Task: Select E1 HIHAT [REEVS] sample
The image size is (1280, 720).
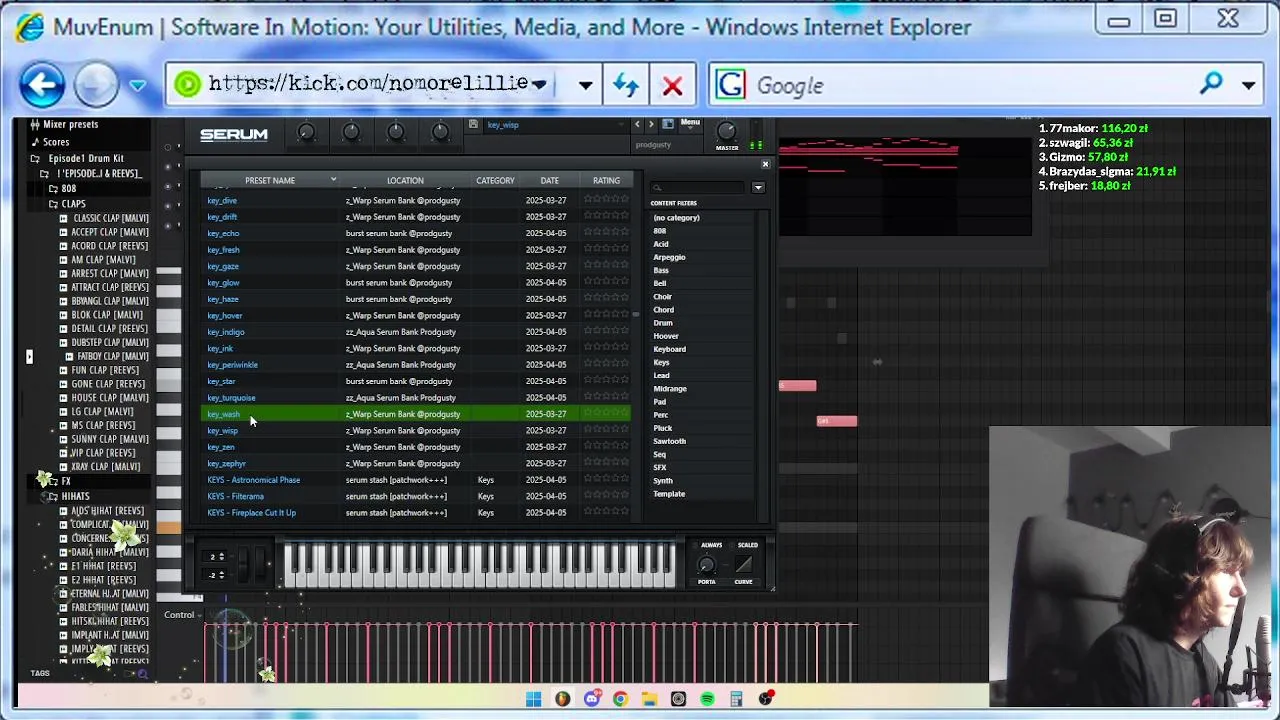Action: [103, 566]
